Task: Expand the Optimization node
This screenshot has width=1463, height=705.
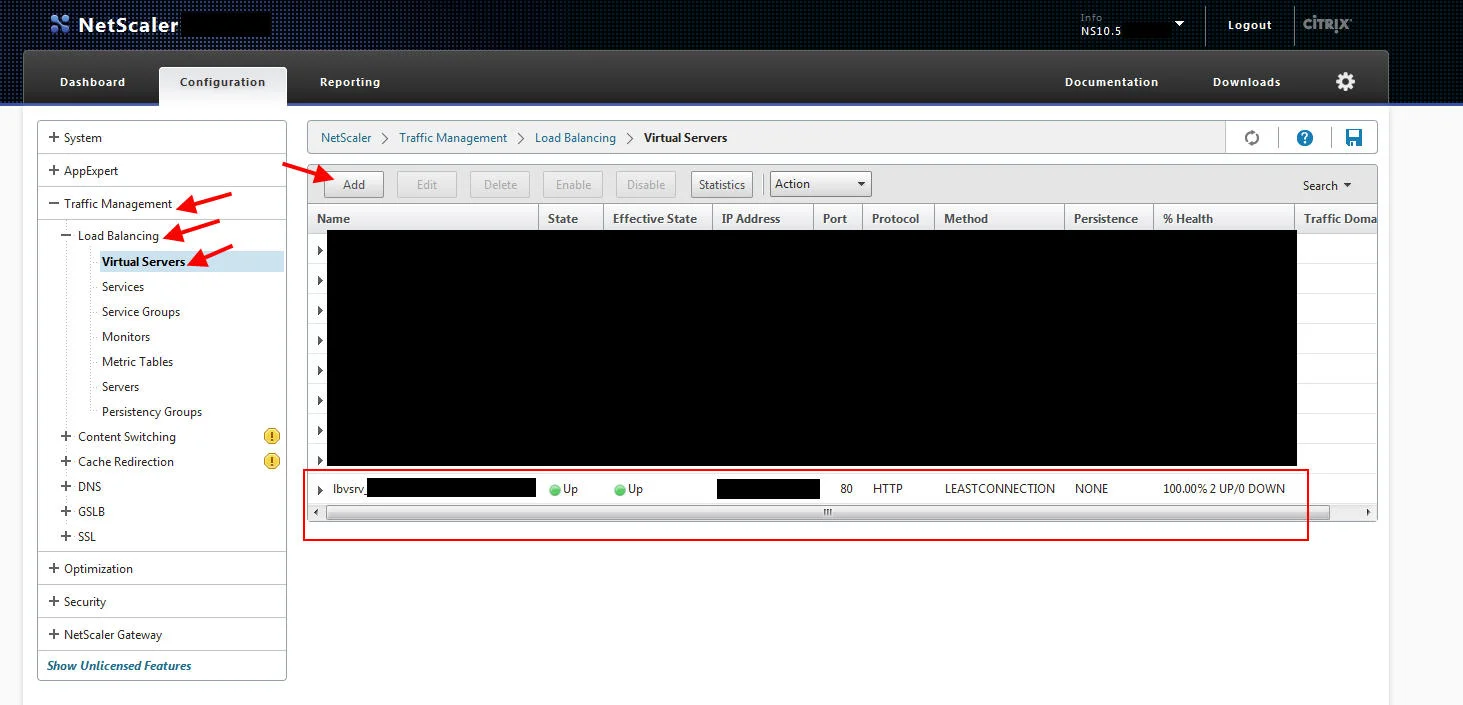Action: coord(54,568)
